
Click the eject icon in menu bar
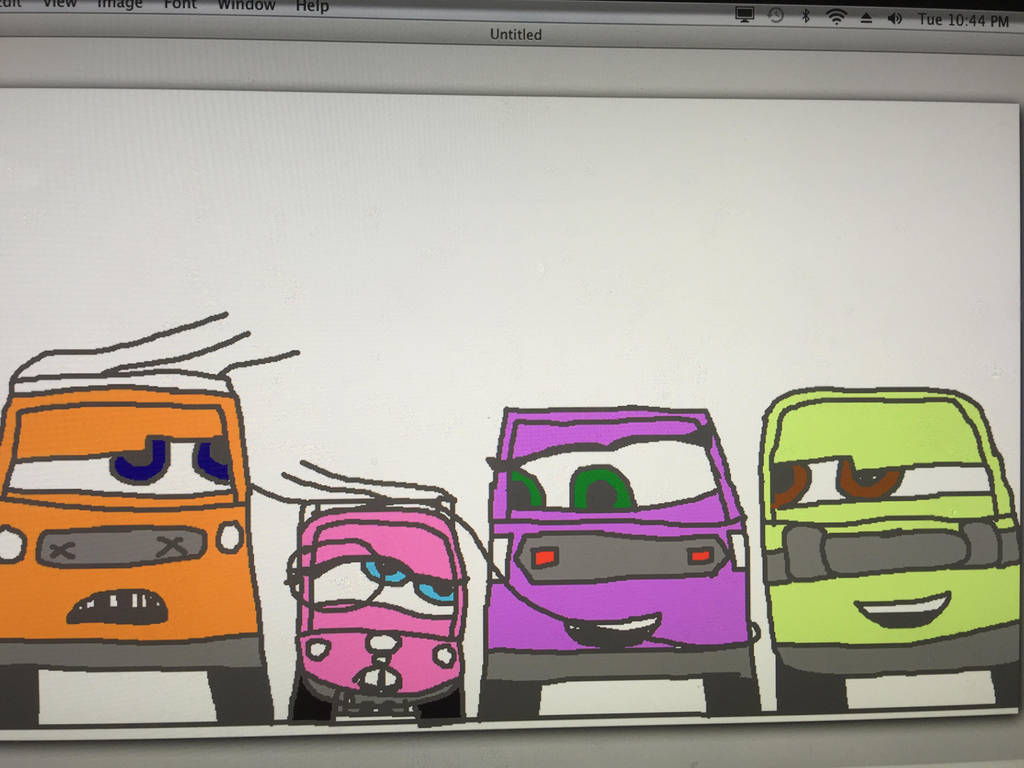point(866,18)
